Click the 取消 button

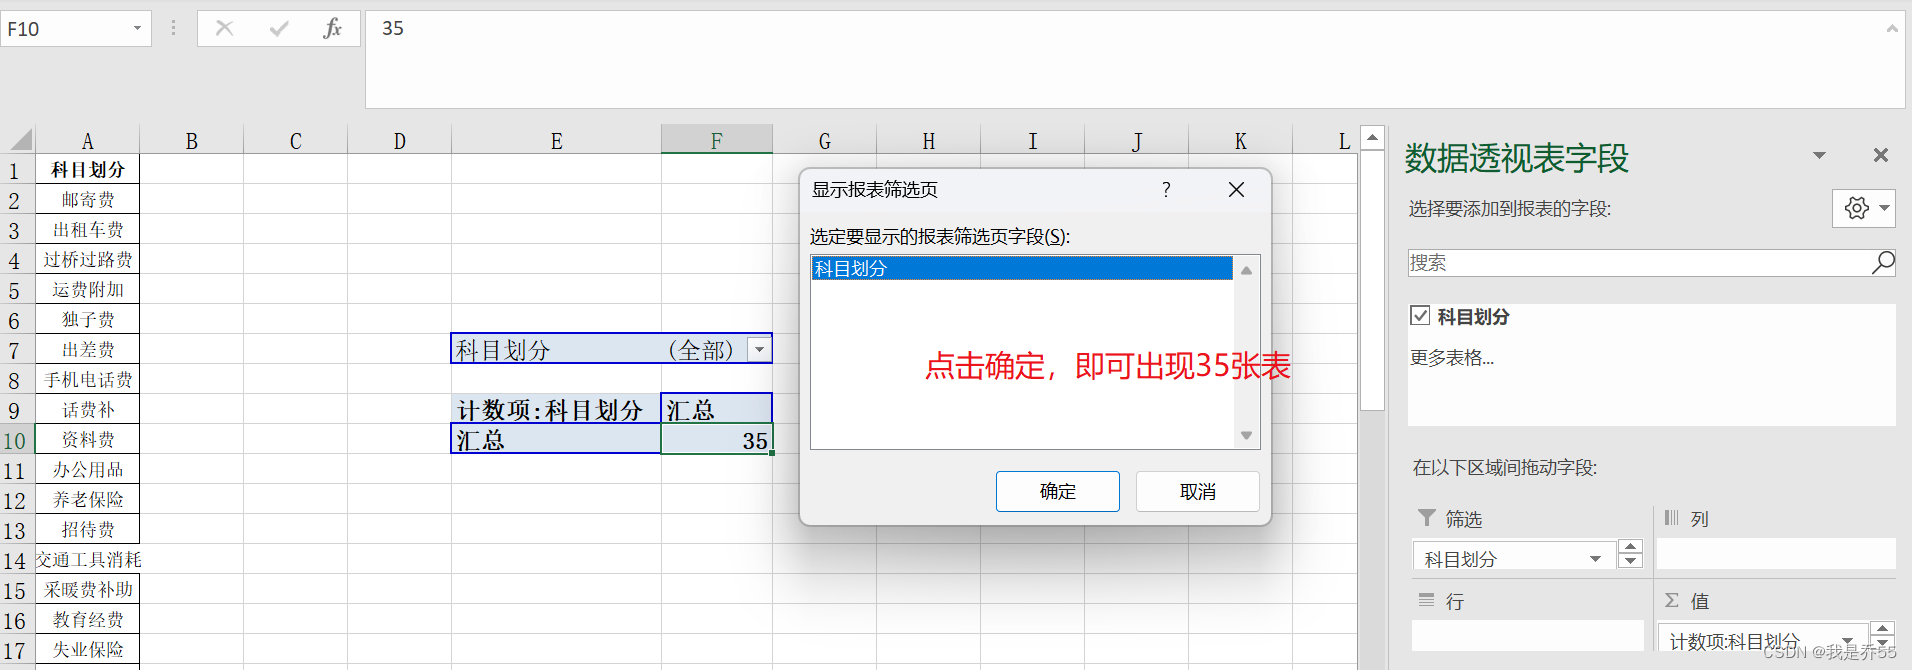(x=1197, y=491)
